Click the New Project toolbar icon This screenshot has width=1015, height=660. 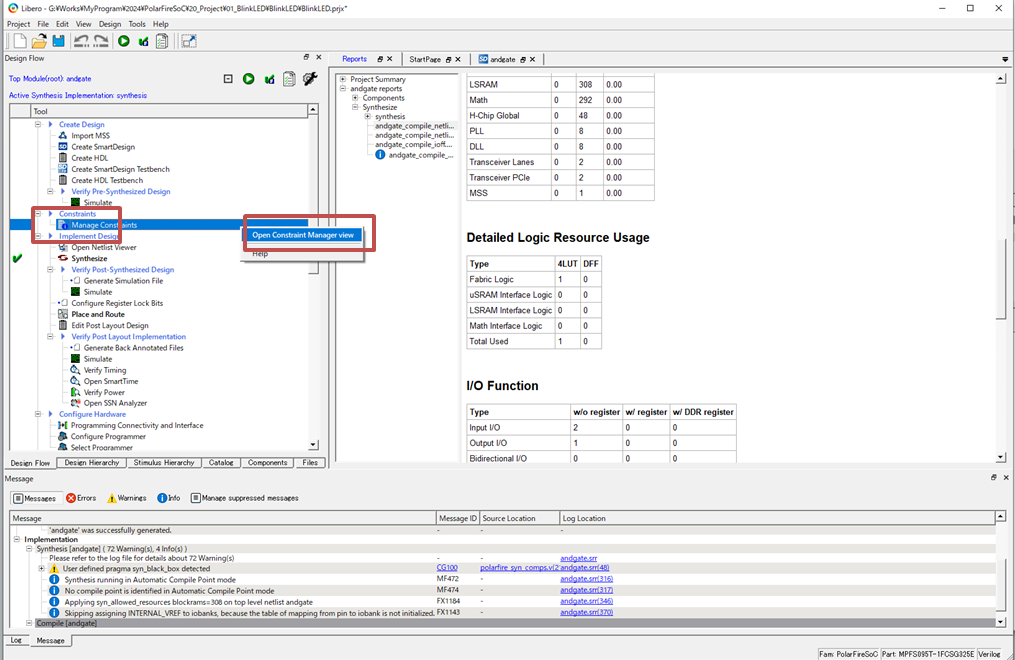pyautogui.click(x=19, y=41)
